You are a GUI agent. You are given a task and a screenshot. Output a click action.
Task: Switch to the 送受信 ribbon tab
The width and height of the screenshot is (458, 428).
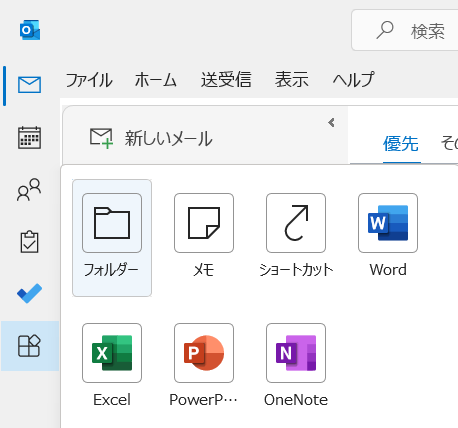(x=226, y=80)
